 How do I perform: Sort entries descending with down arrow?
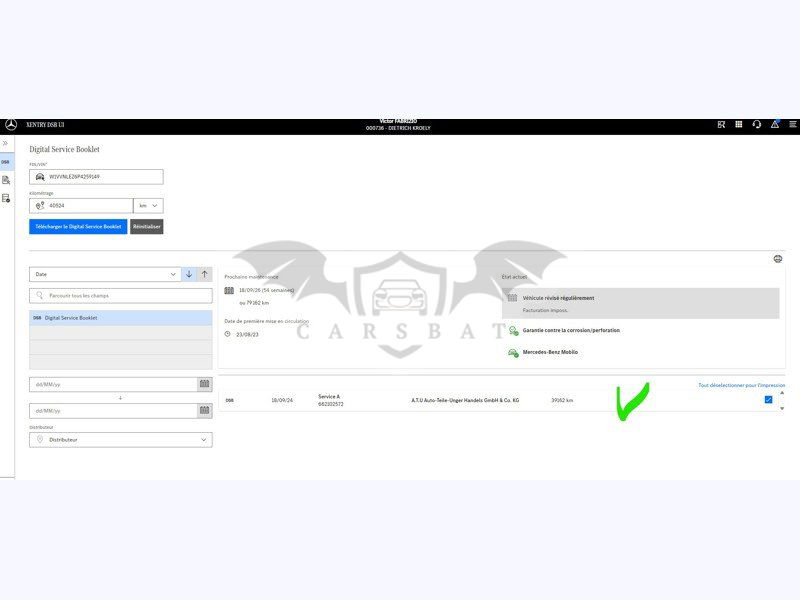[x=189, y=274]
